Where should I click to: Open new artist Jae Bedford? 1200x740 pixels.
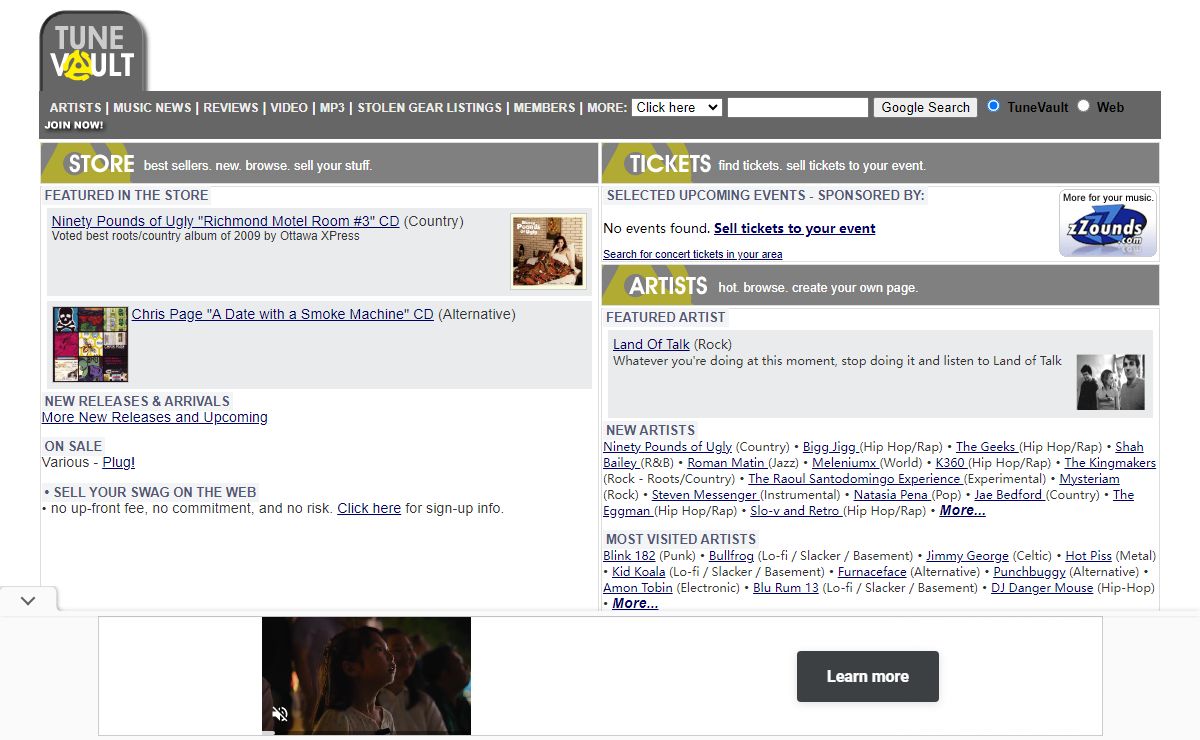(x=1009, y=495)
